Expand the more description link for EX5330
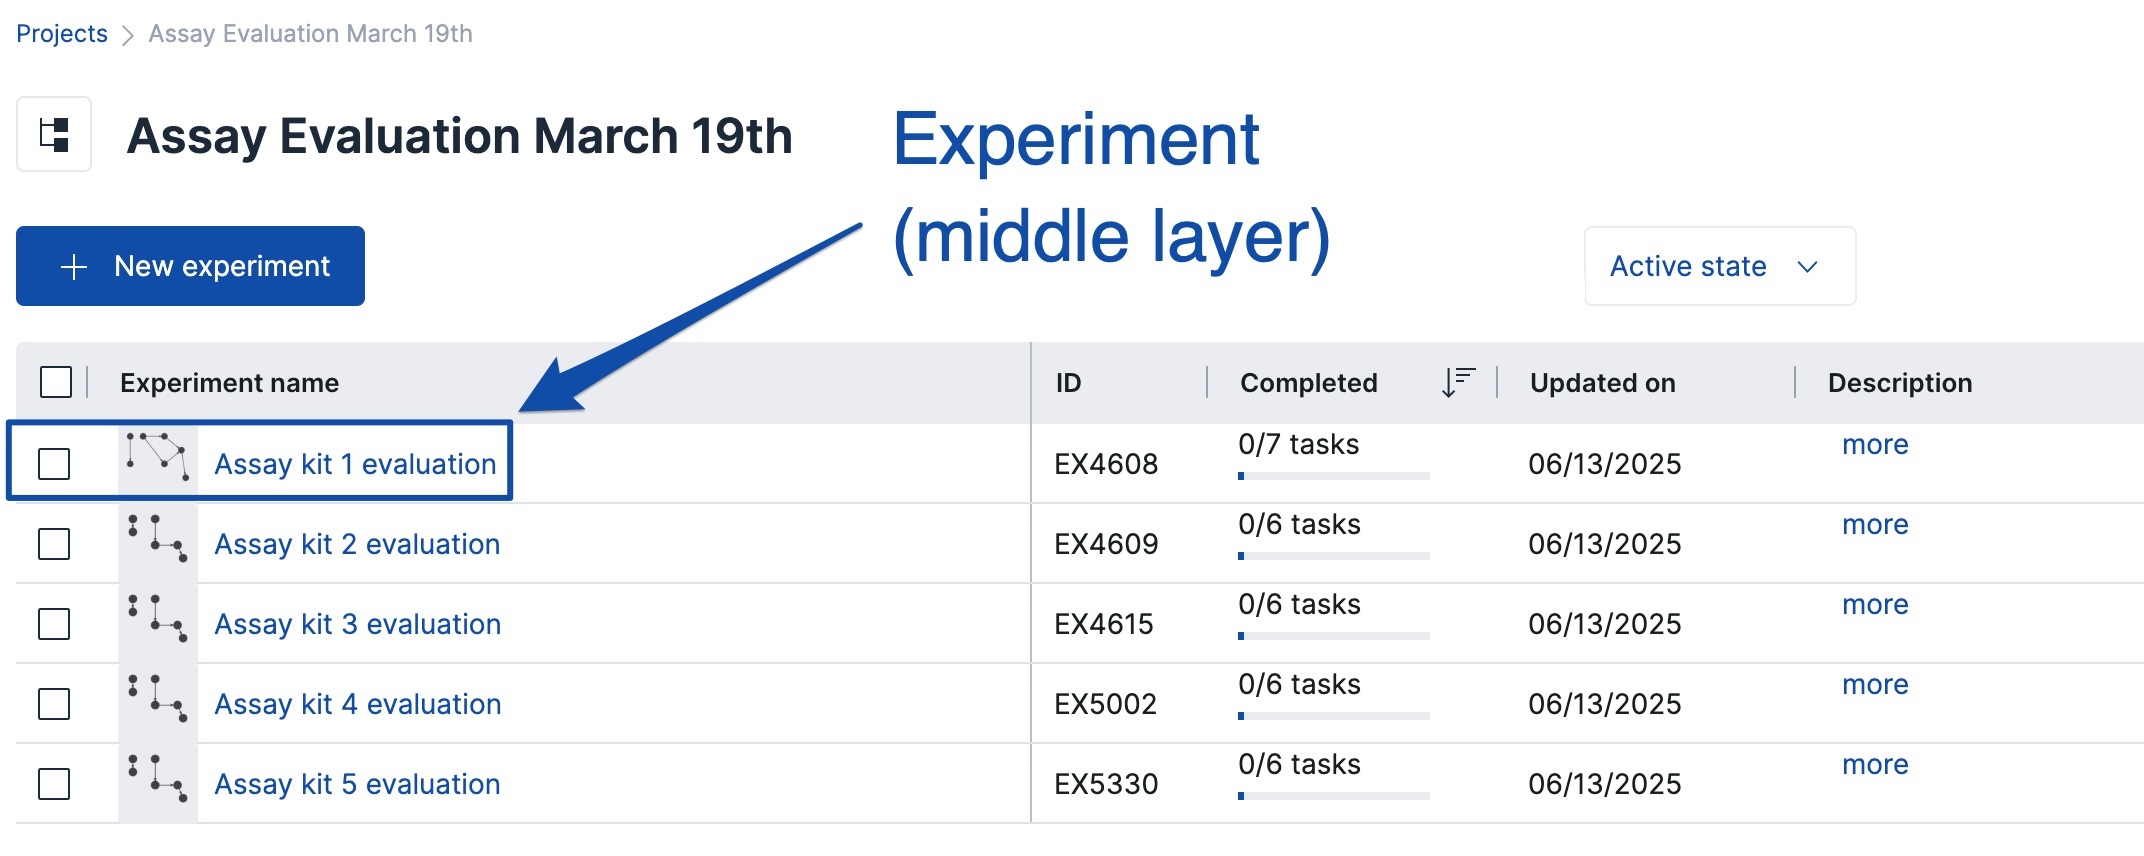2144x856 pixels. [1875, 764]
